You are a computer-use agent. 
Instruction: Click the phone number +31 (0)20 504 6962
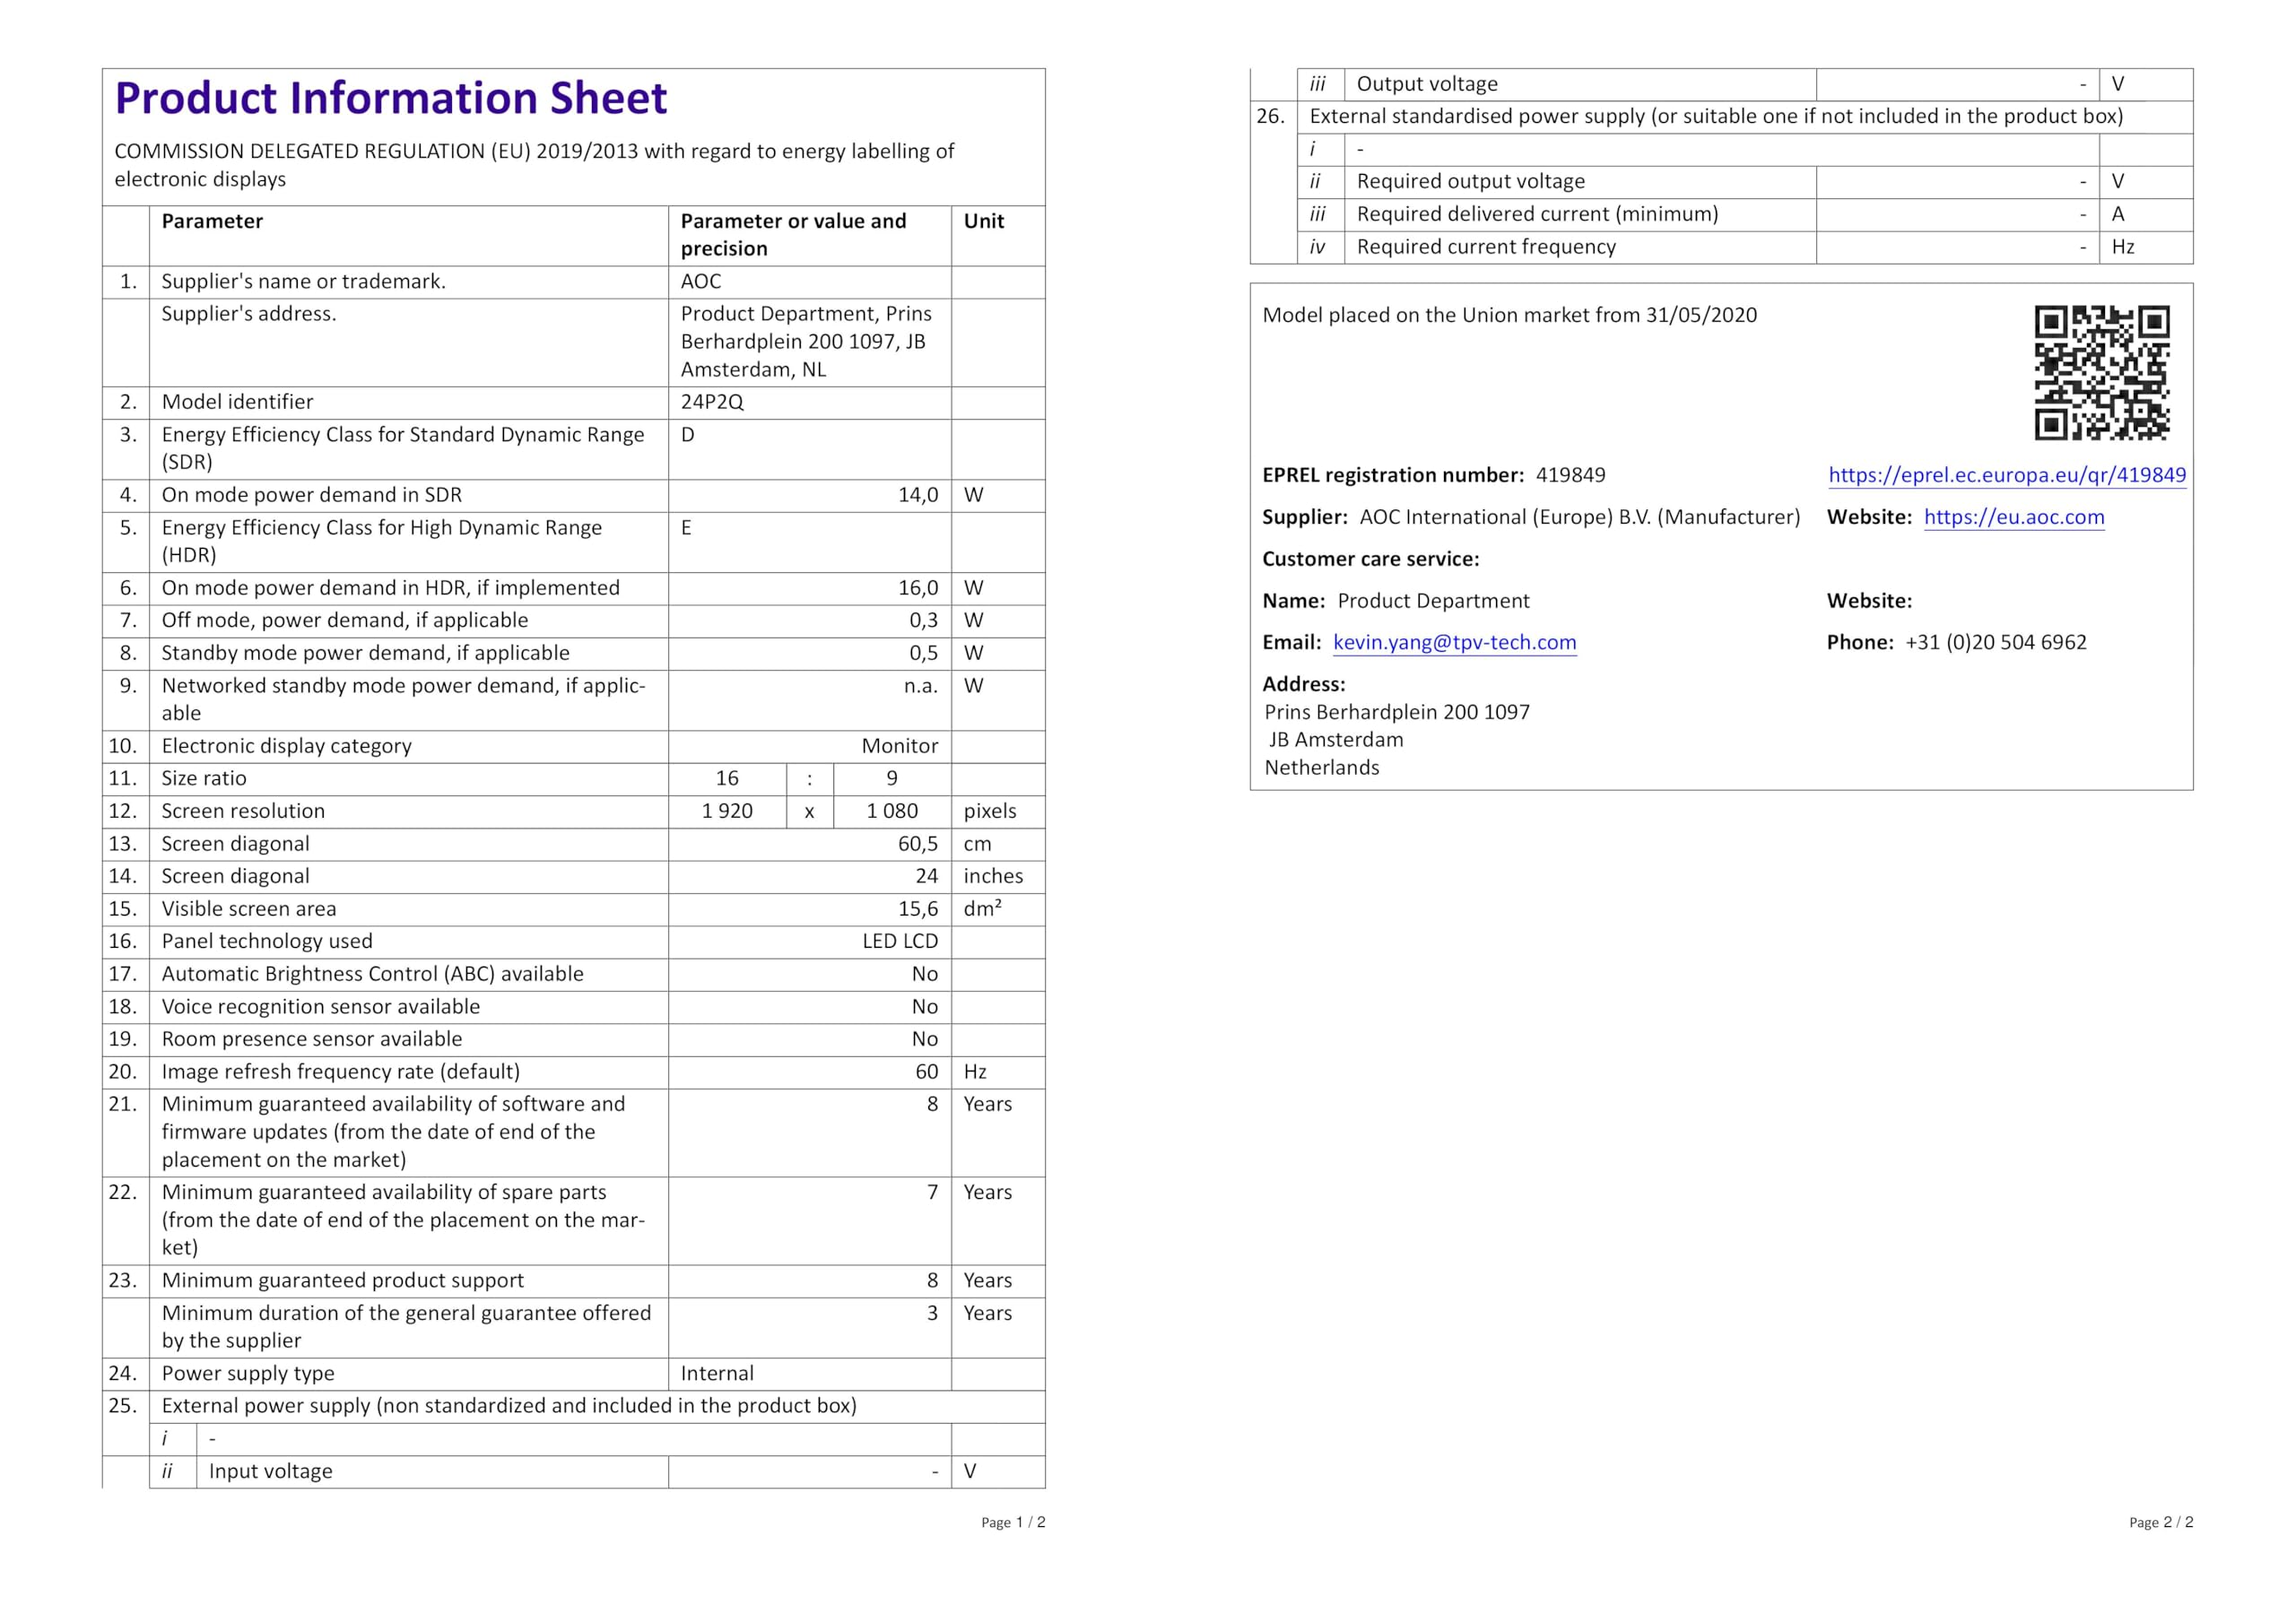tap(1995, 642)
